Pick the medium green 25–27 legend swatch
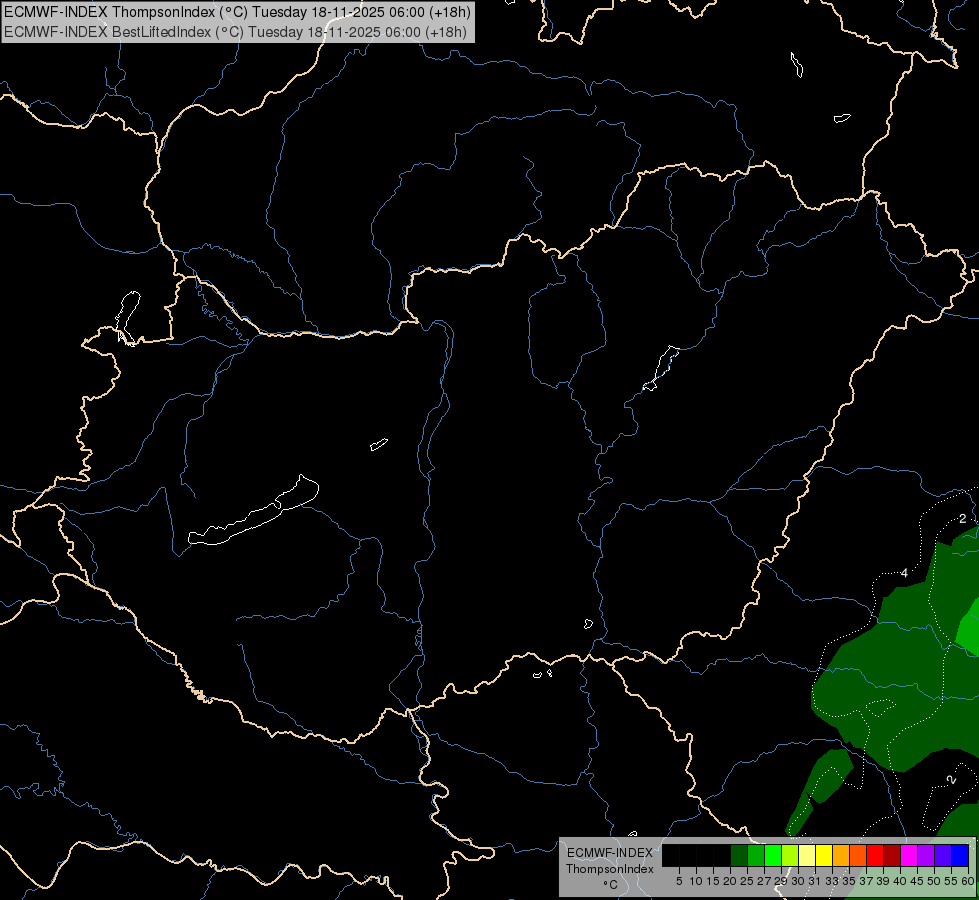The image size is (979, 900). click(756, 856)
